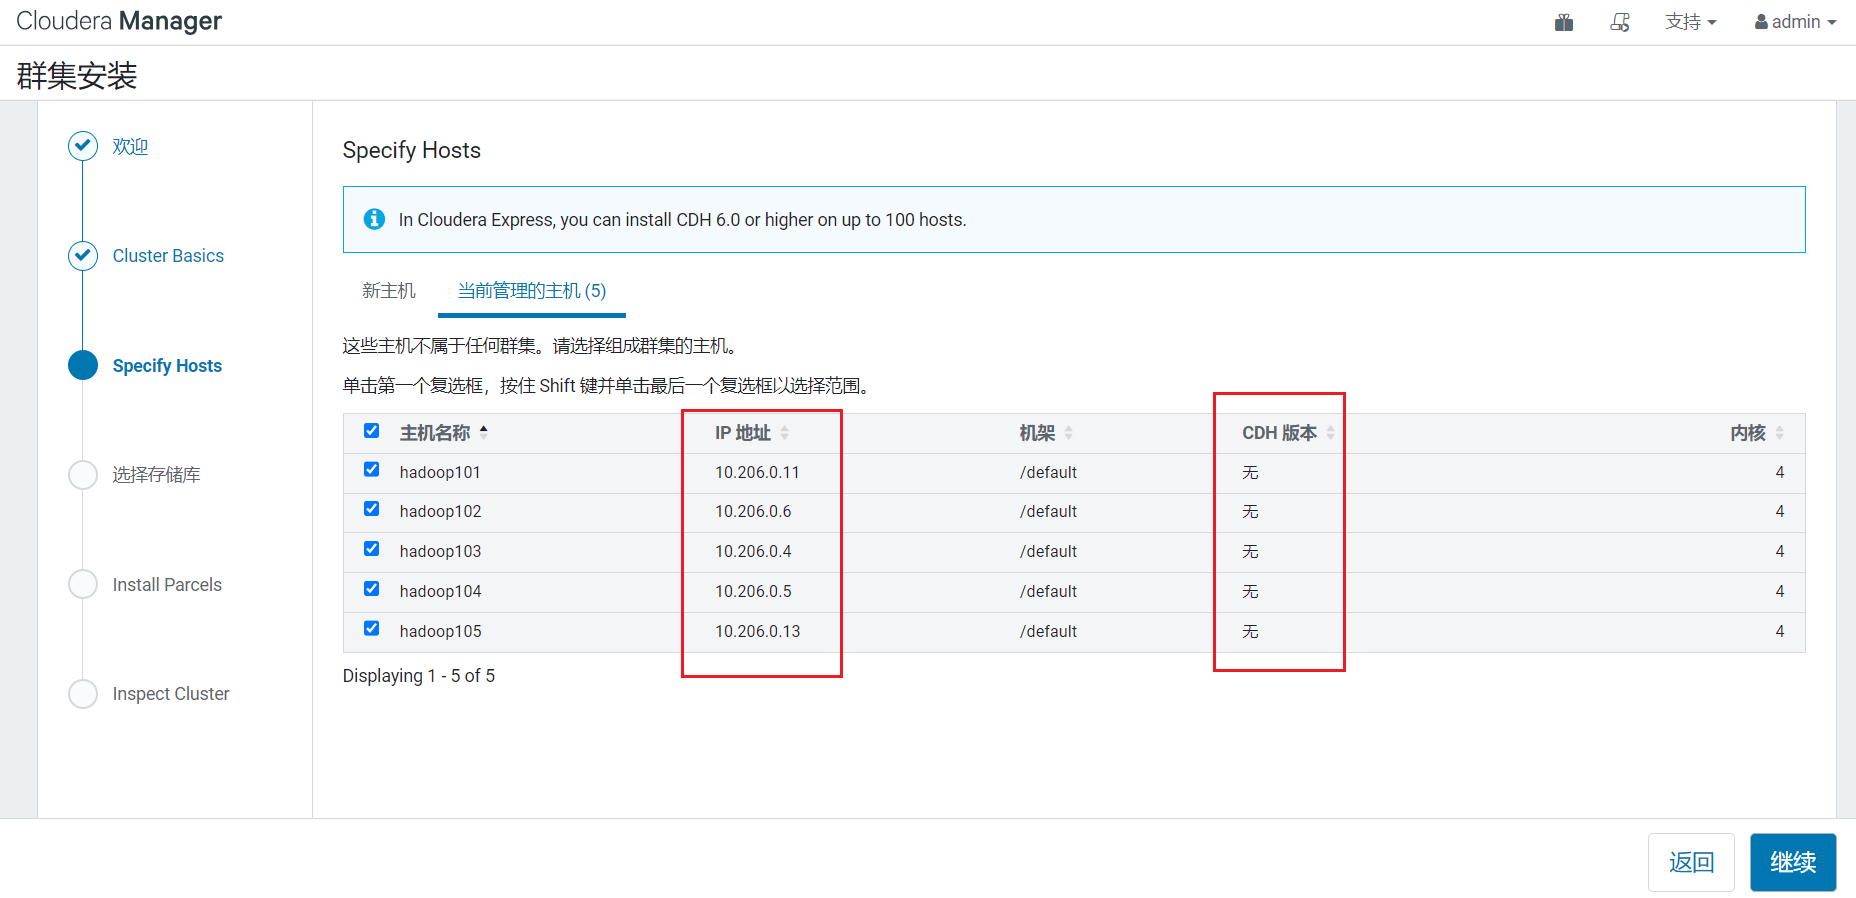Click the 选择存储库 step label

156,475
